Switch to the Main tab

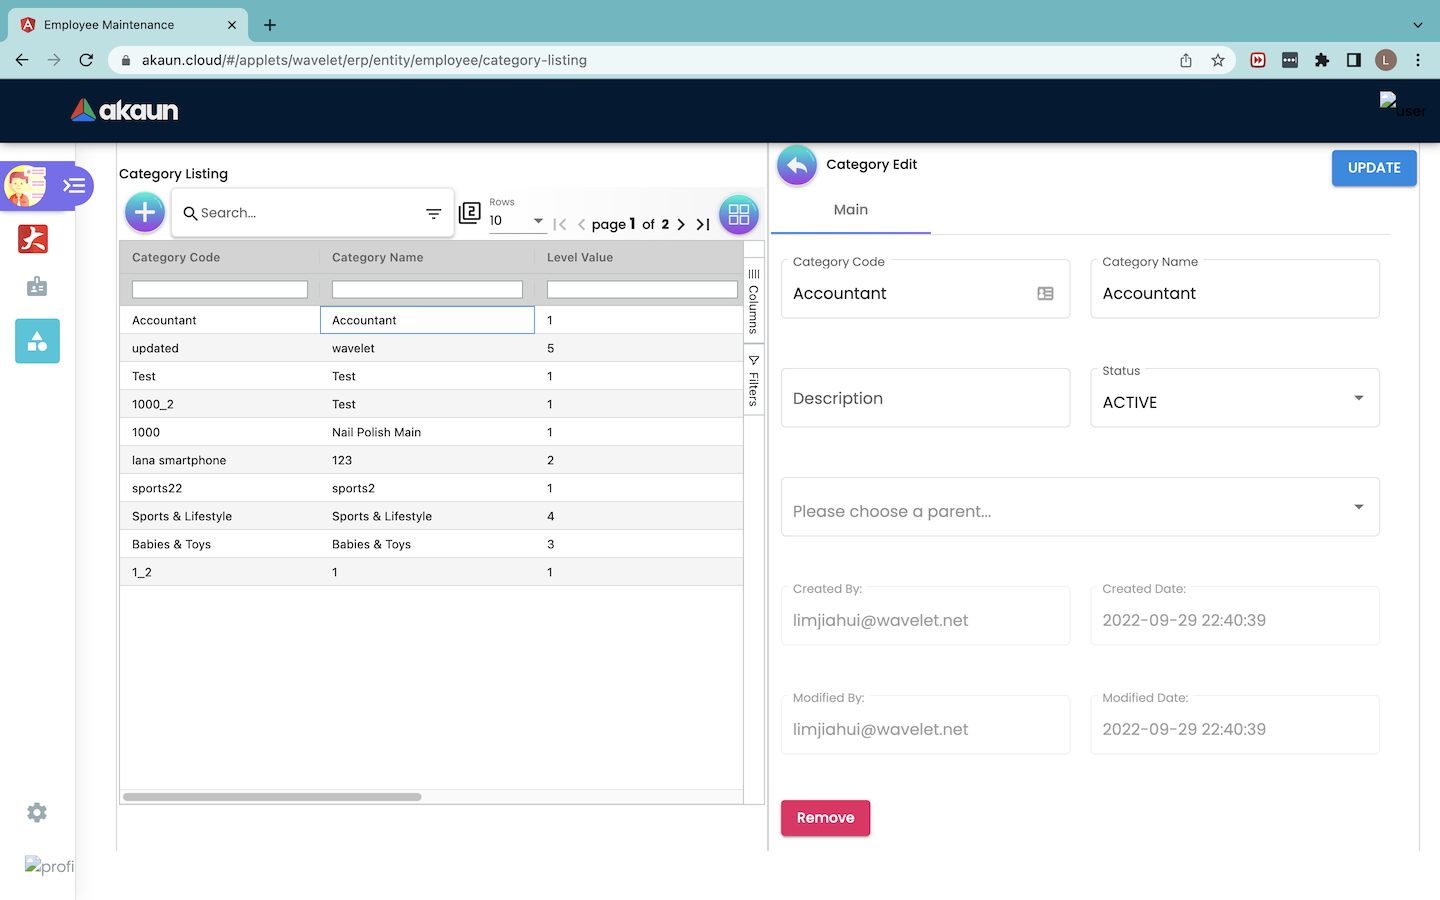851,210
